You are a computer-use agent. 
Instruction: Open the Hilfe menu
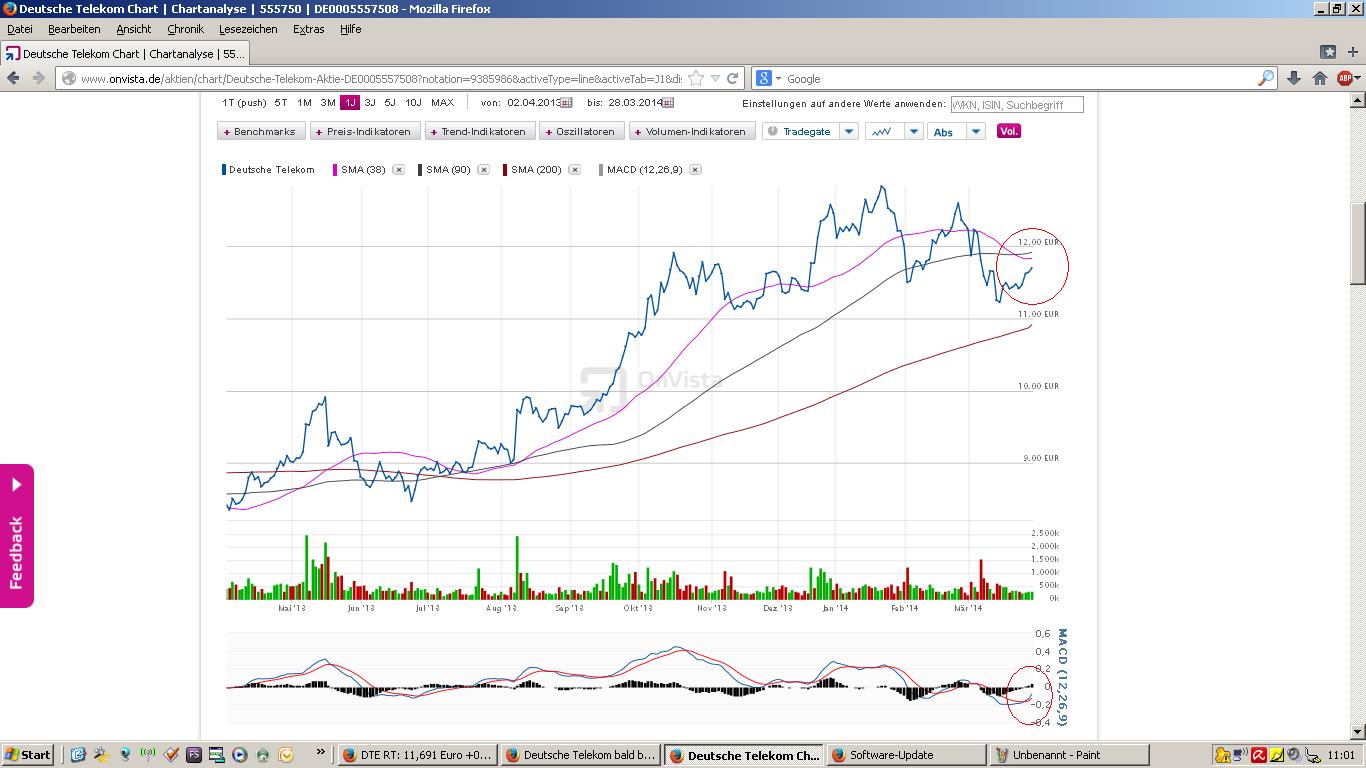[x=350, y=29]
